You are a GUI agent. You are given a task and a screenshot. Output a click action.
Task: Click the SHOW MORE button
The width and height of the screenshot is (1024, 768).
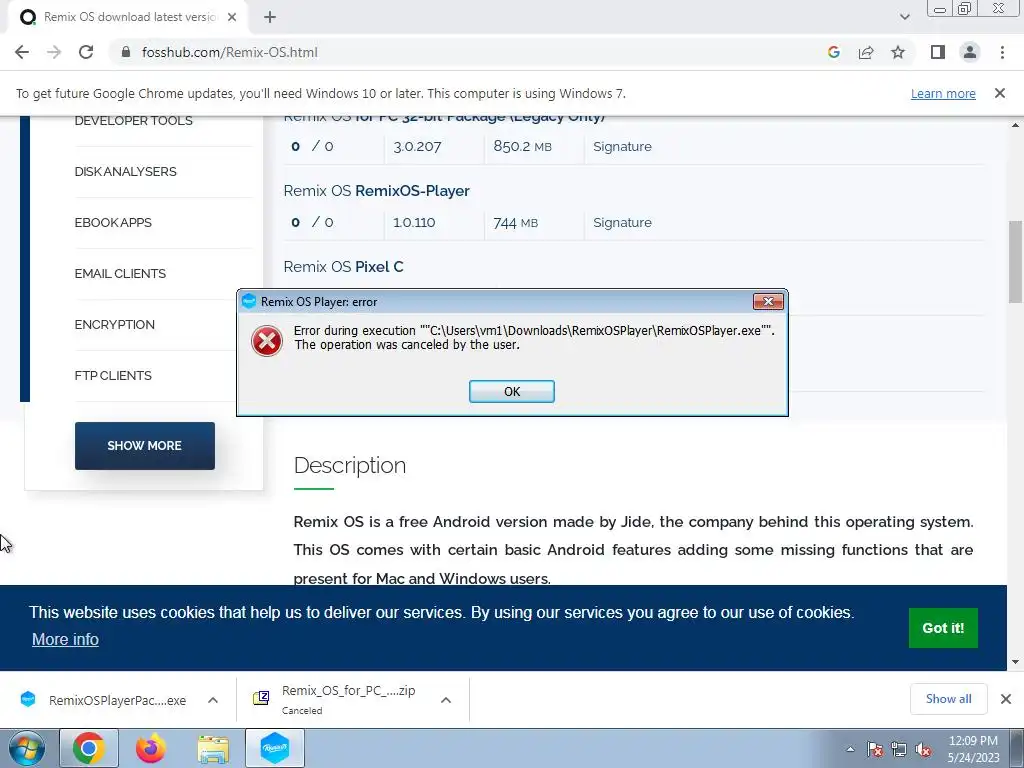pyautogui.click(x=144, y=445)
